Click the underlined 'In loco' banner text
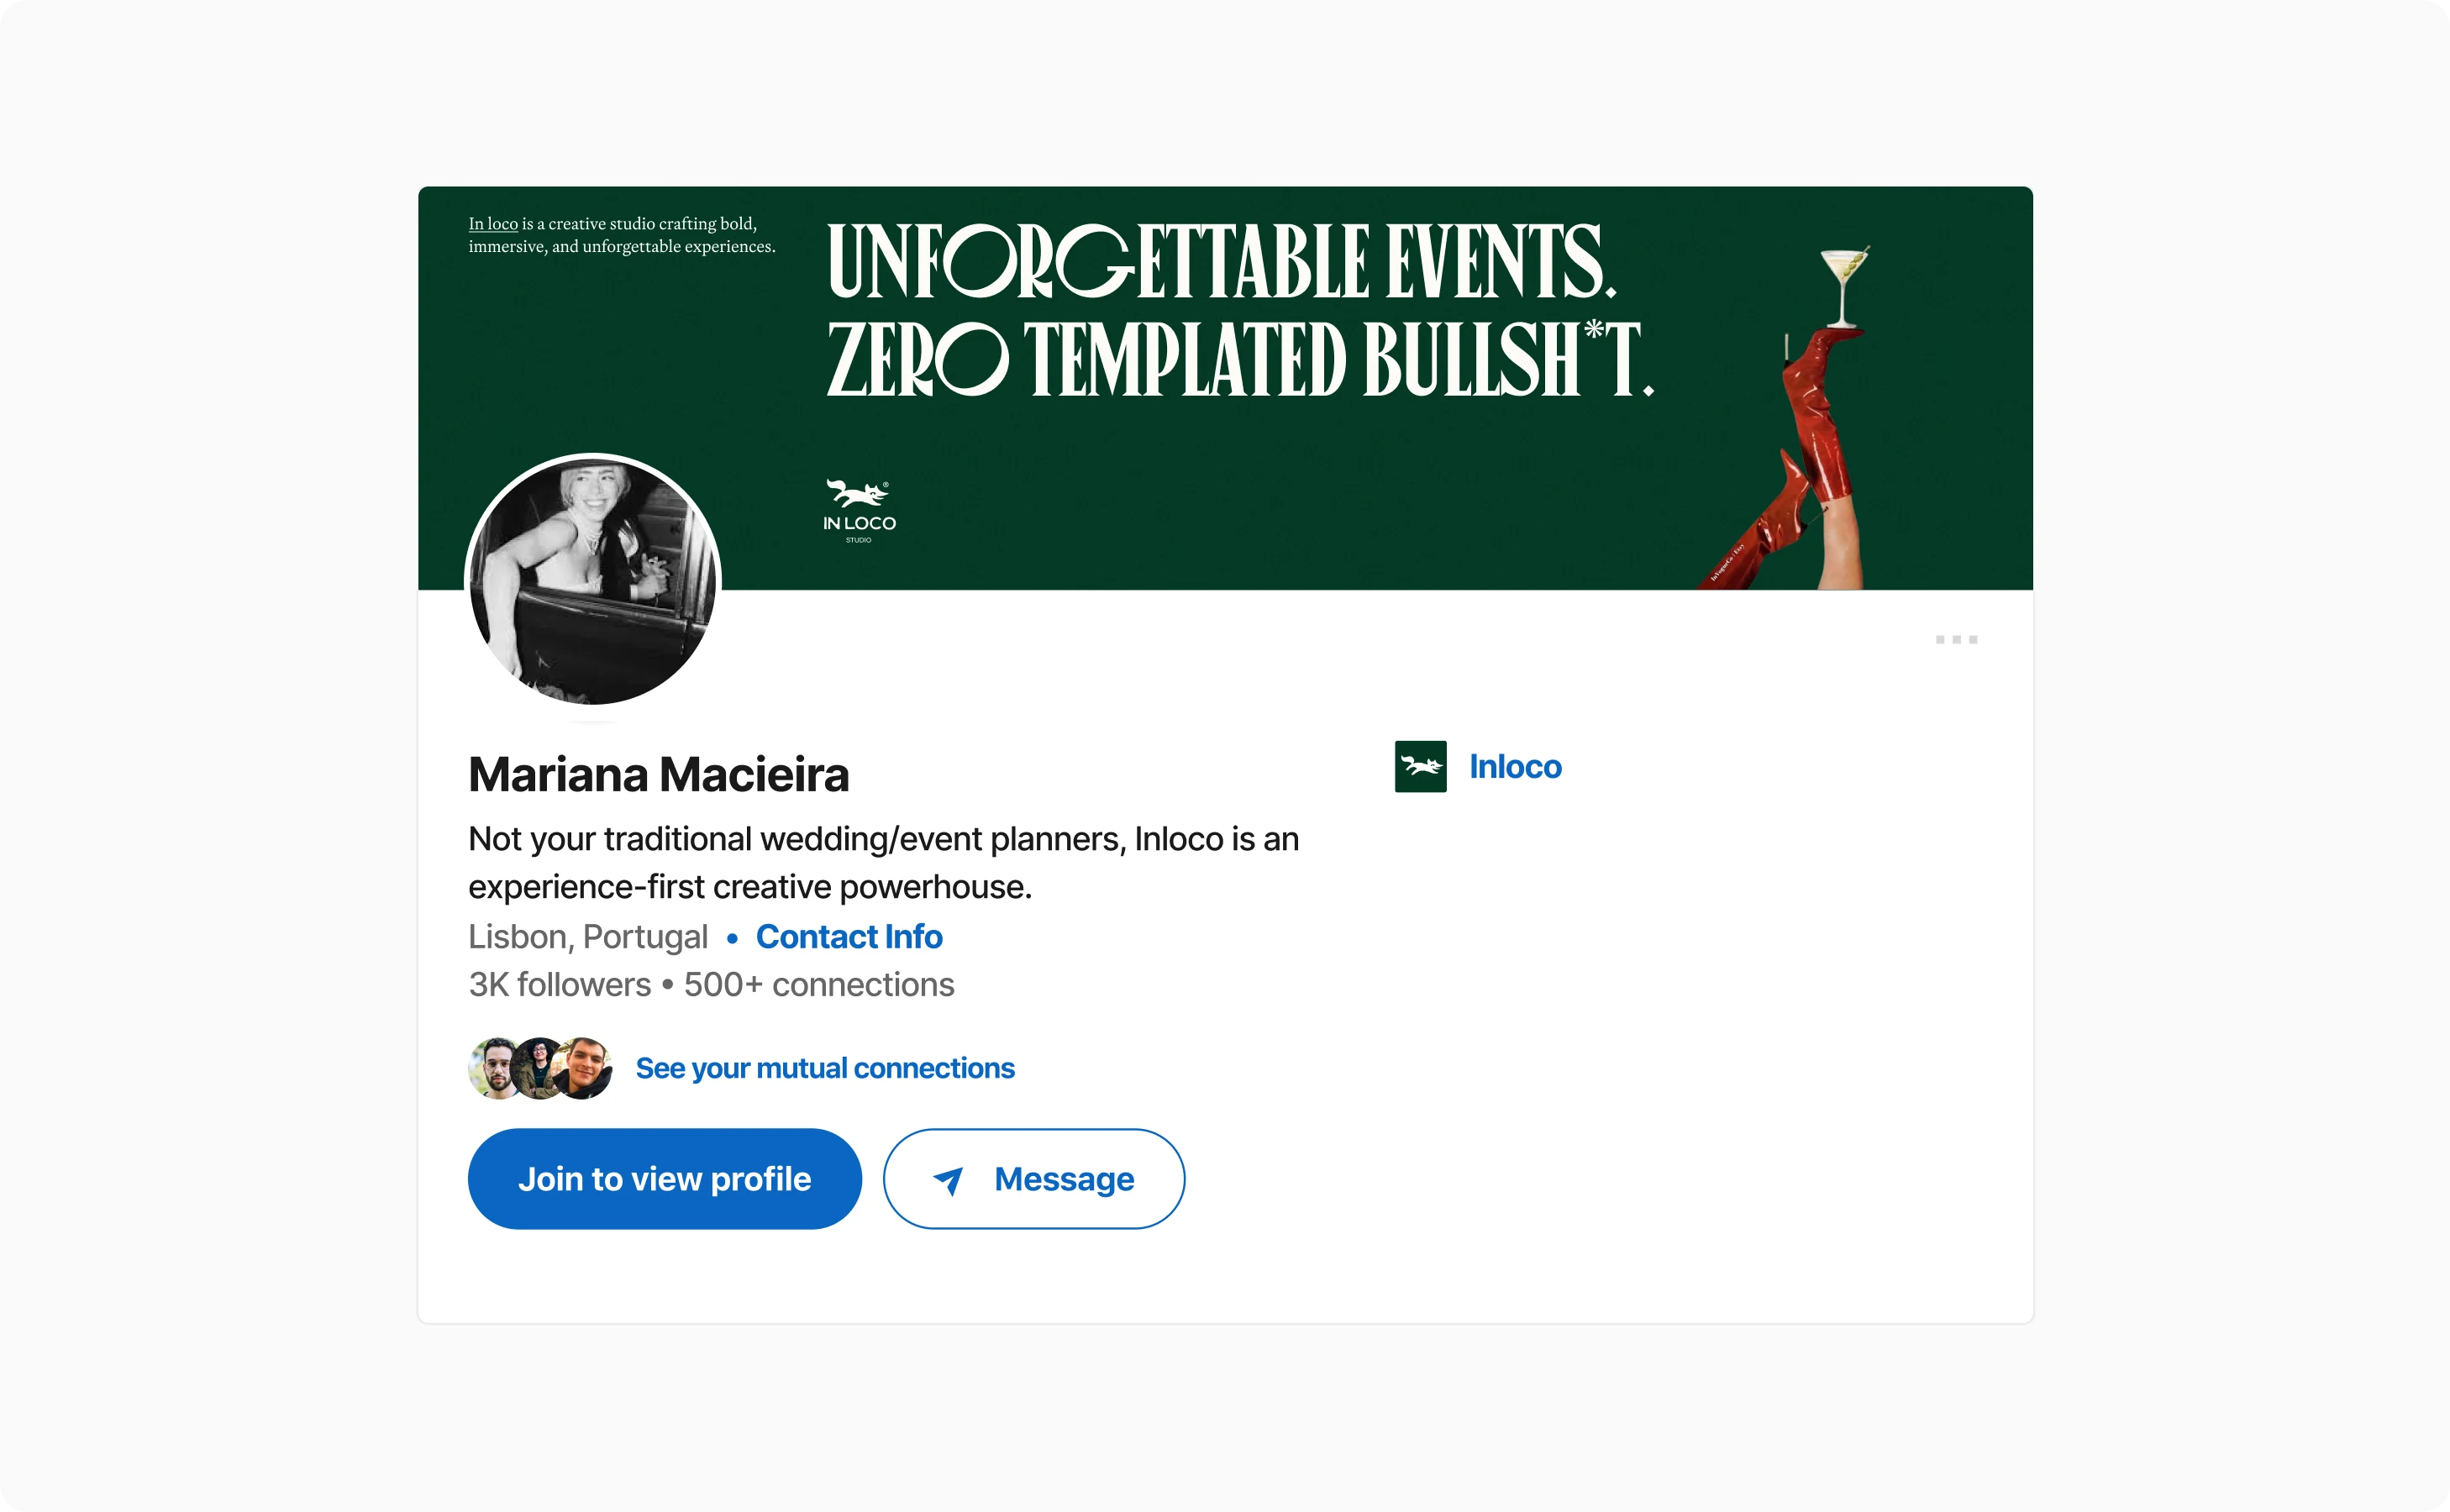 (493, 224)
